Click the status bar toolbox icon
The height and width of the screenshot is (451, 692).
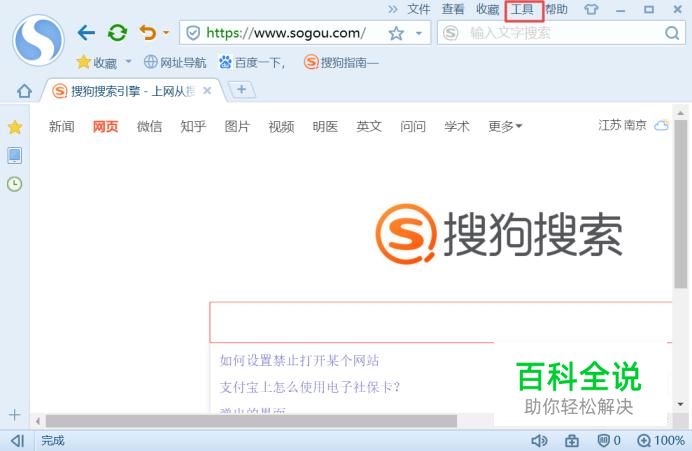pyautogui.click(x=572, y=440)
